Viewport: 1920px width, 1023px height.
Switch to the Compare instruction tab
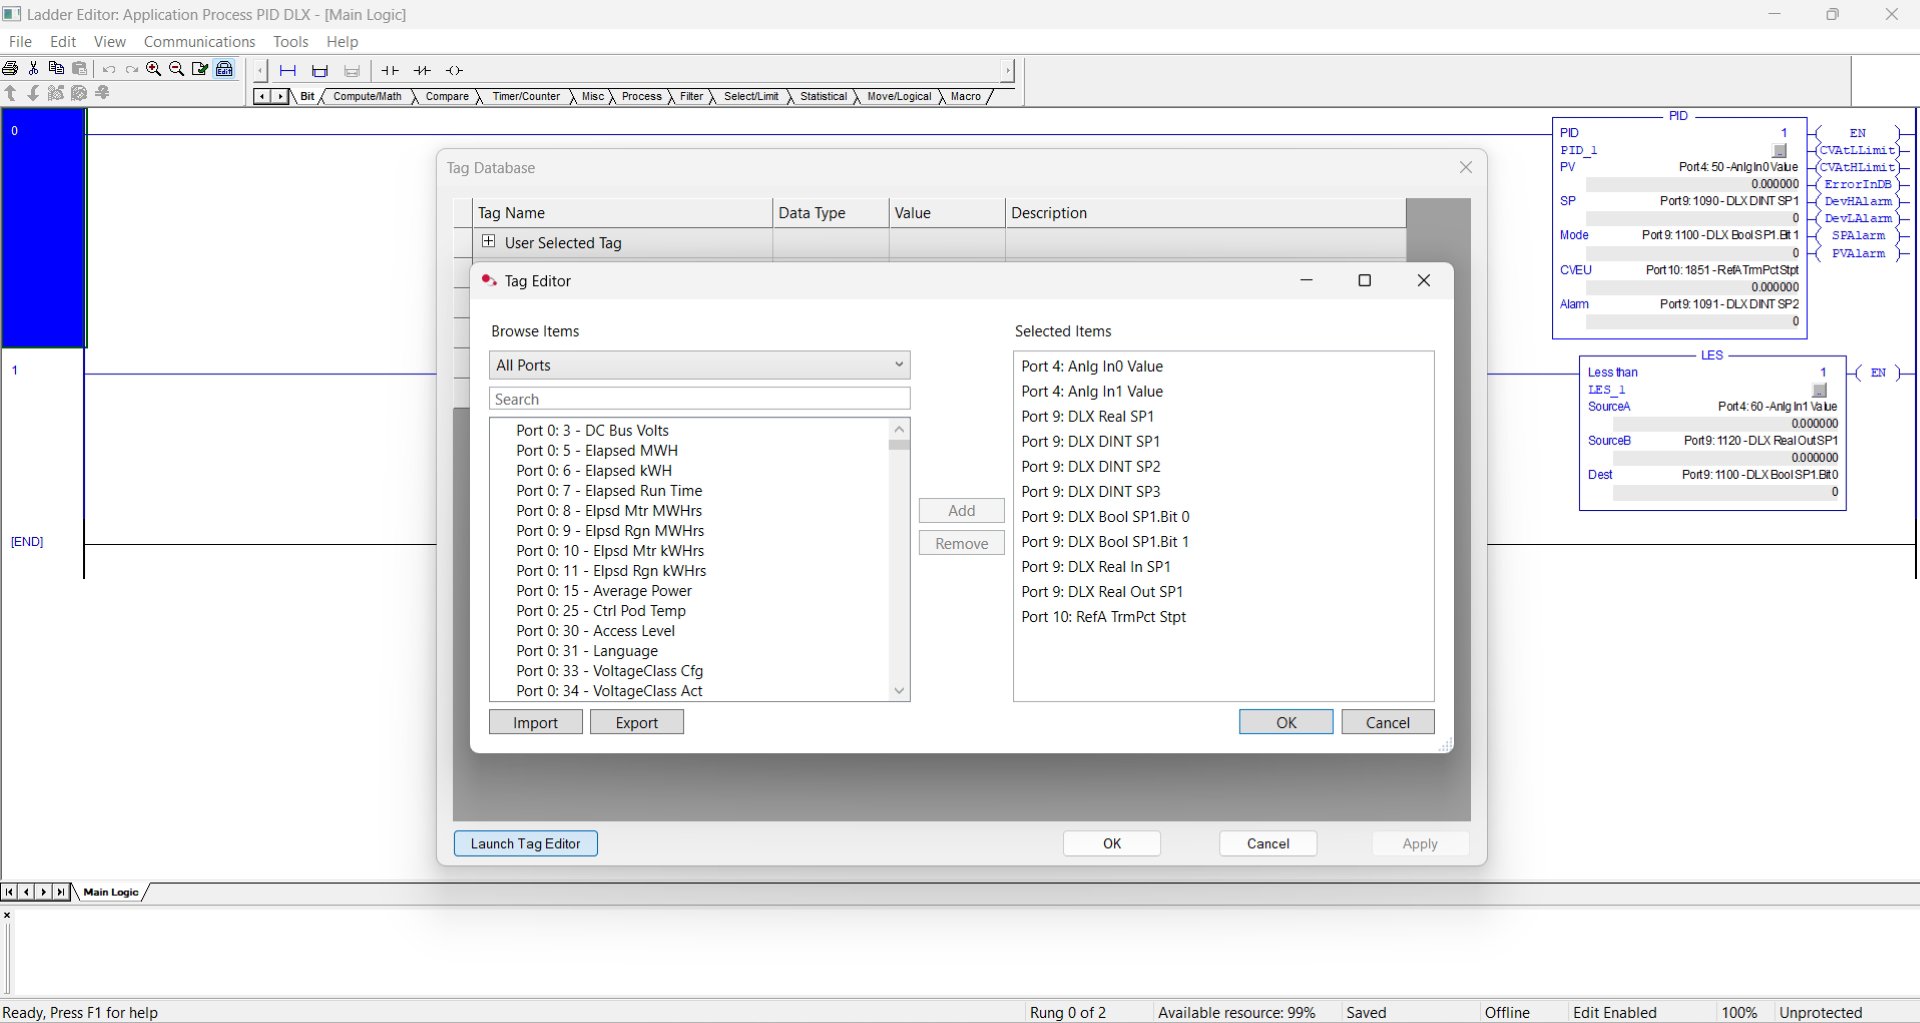point(447,97)
